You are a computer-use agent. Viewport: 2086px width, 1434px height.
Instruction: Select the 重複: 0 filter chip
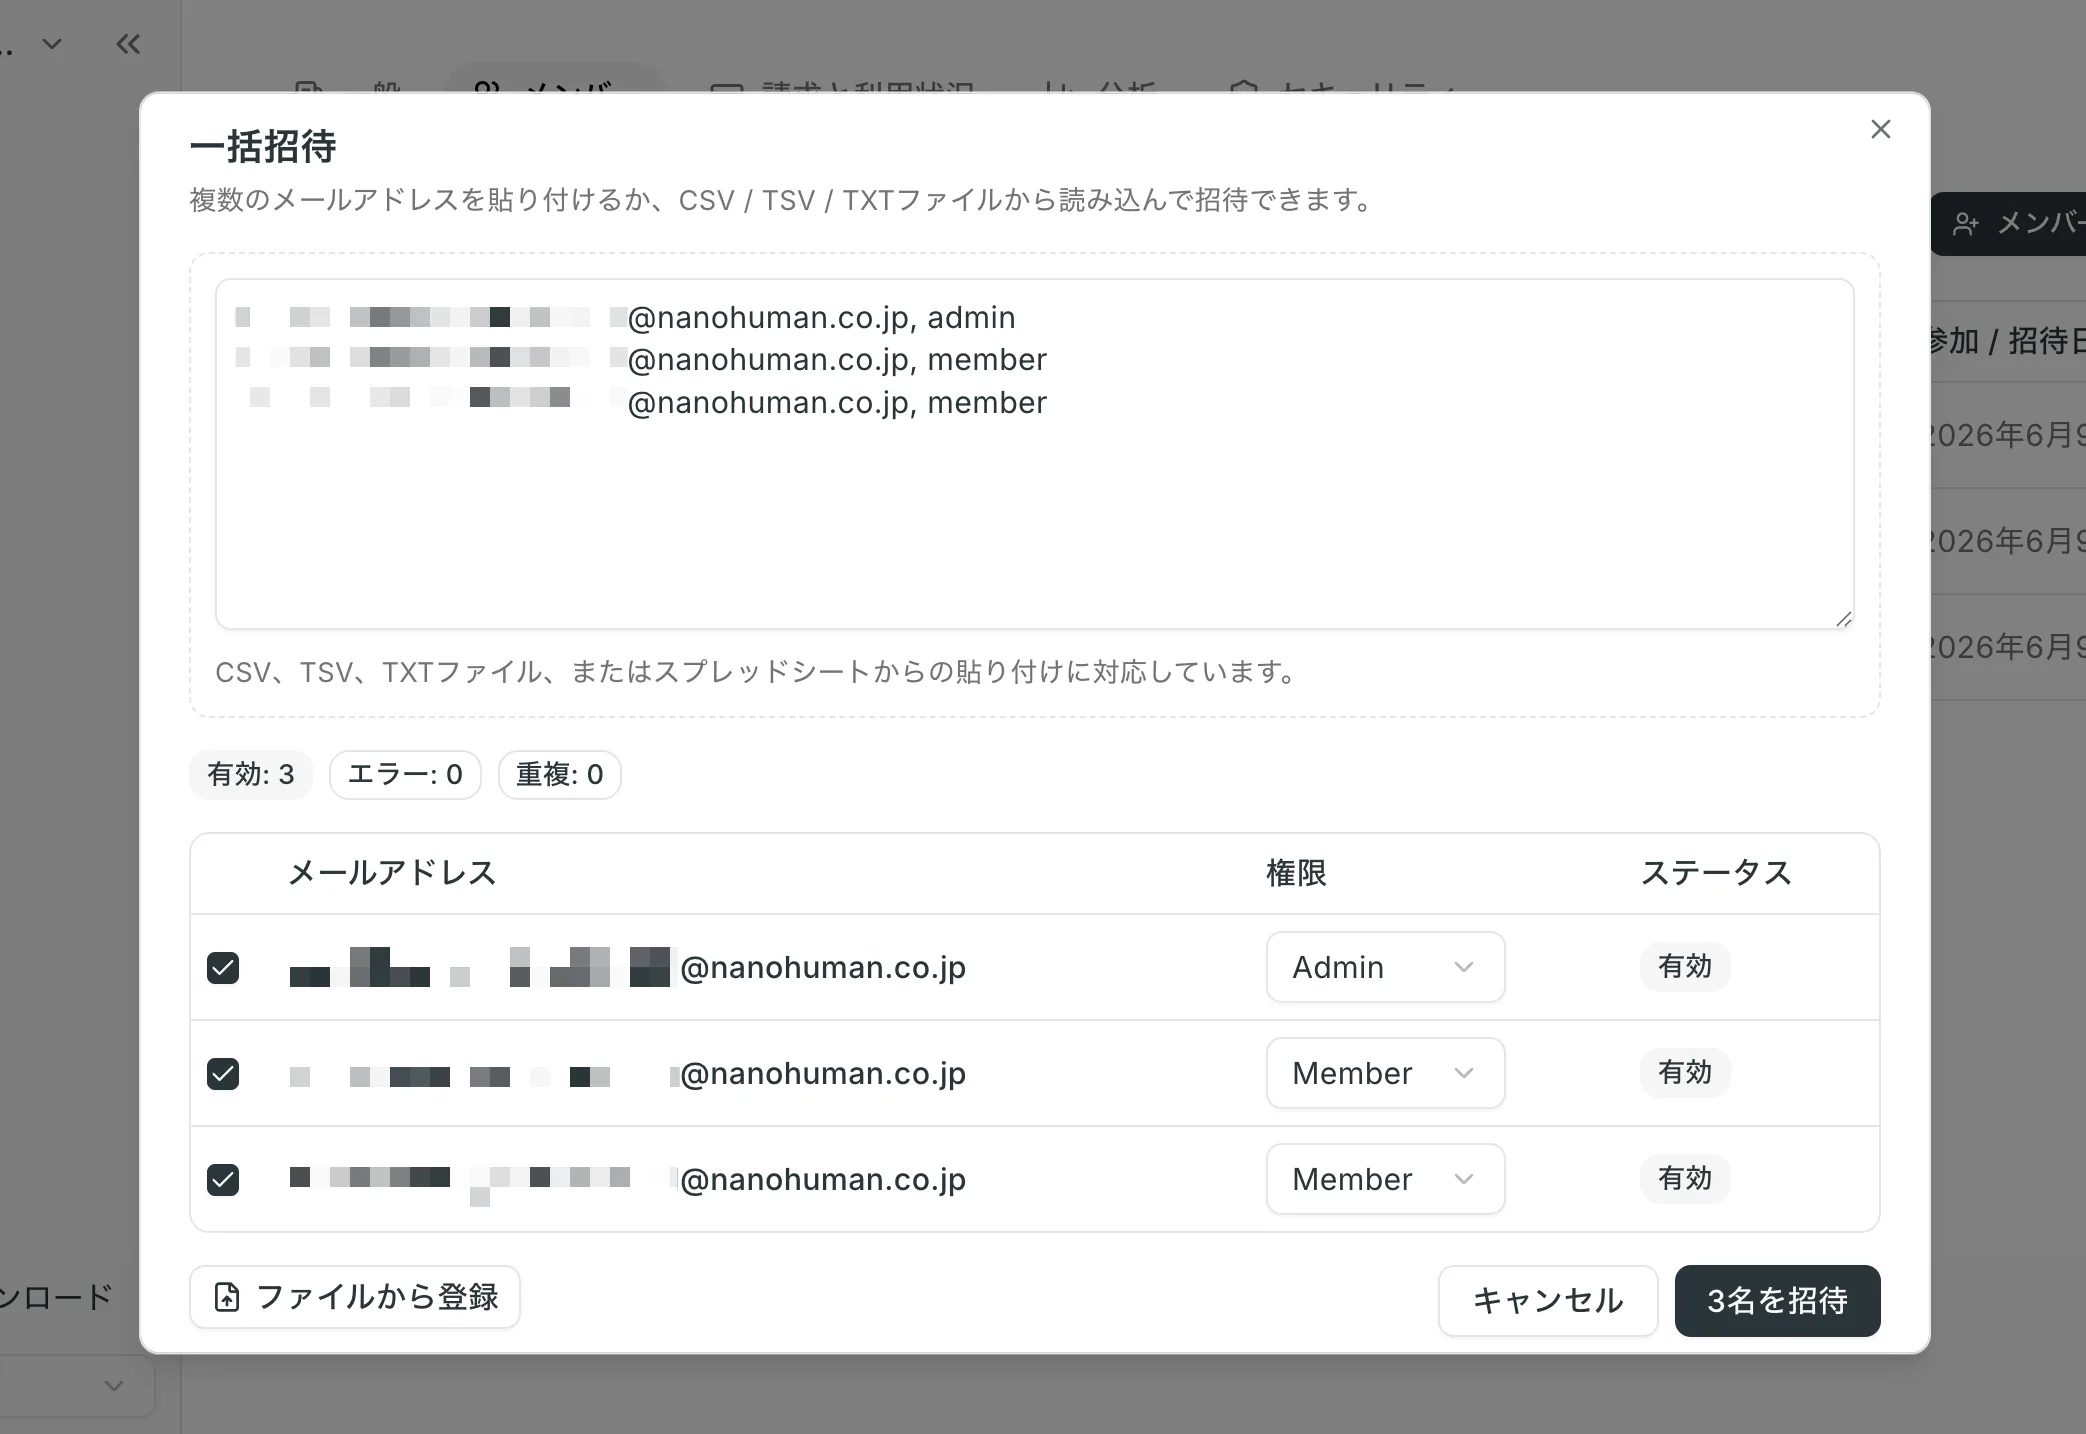pos(560,775)
